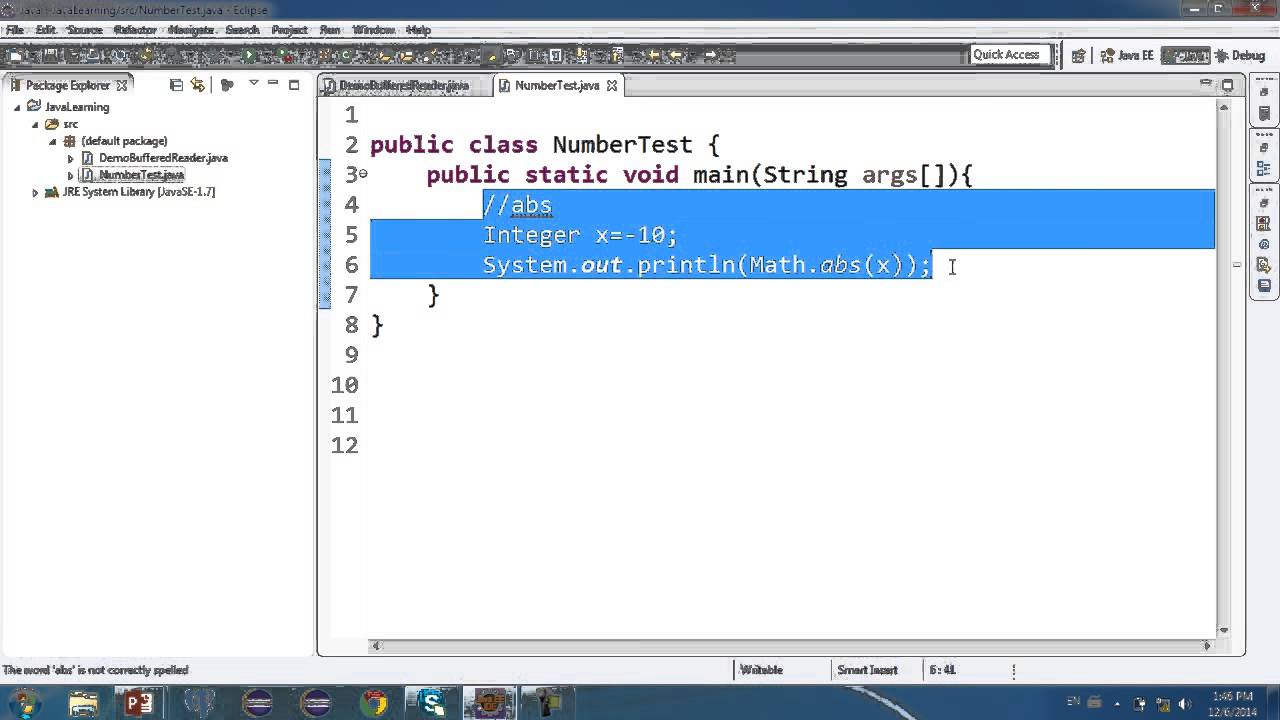Click the Quick Access search field
Viewport: 1280px width, 720px height.
coord(1010,55)
